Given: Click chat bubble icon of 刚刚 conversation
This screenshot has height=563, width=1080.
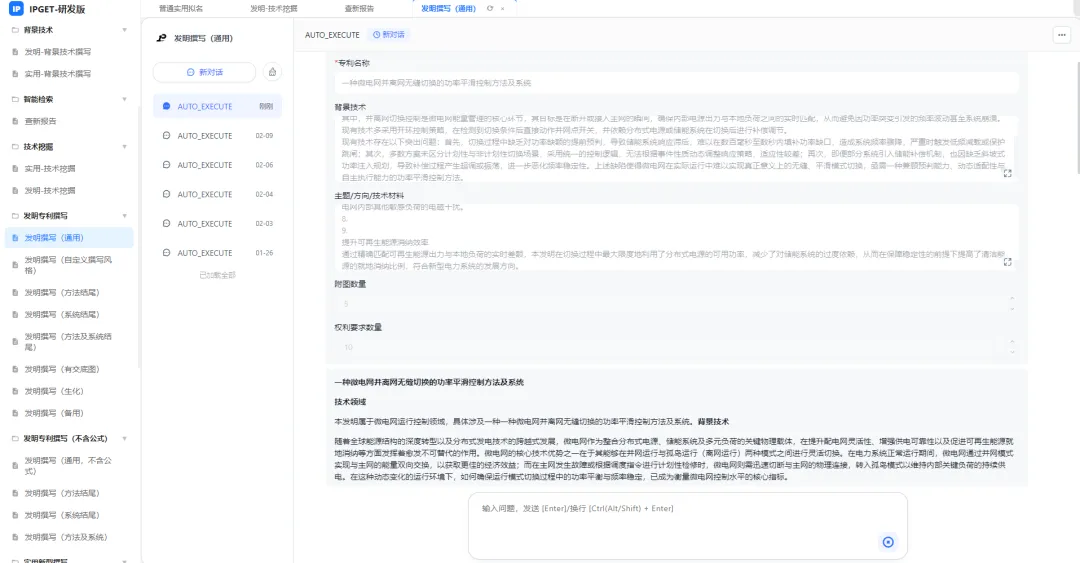Looking at the screenshot, I should (x=166, y=106).
